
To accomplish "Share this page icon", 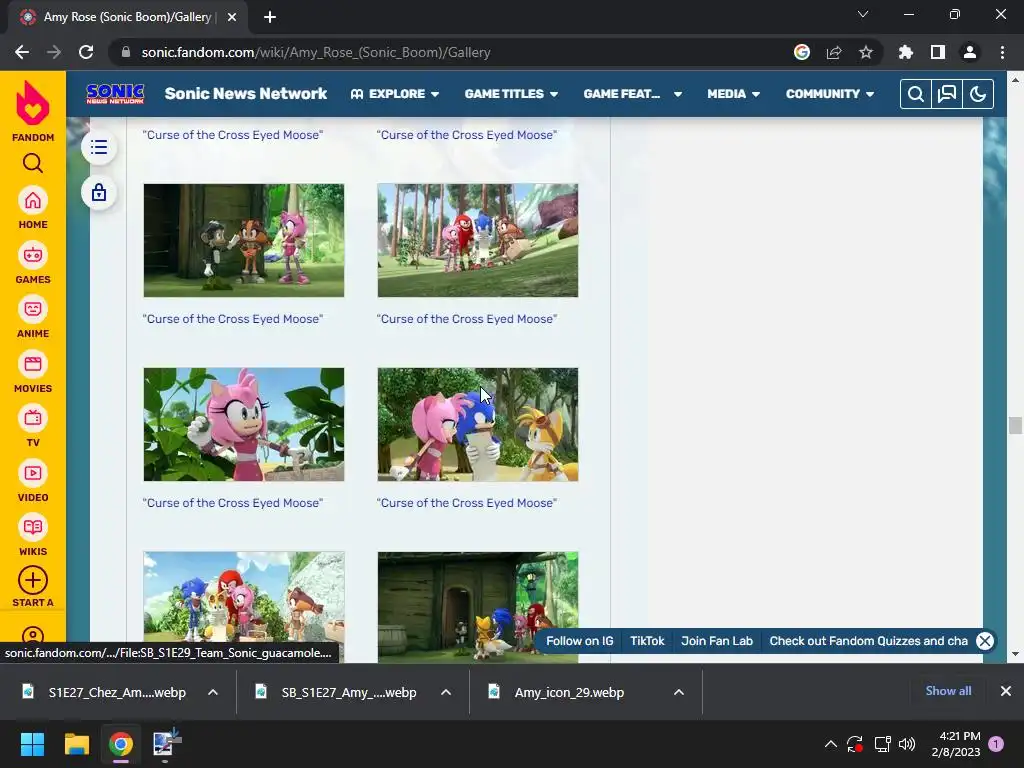I will click(834, 52).
